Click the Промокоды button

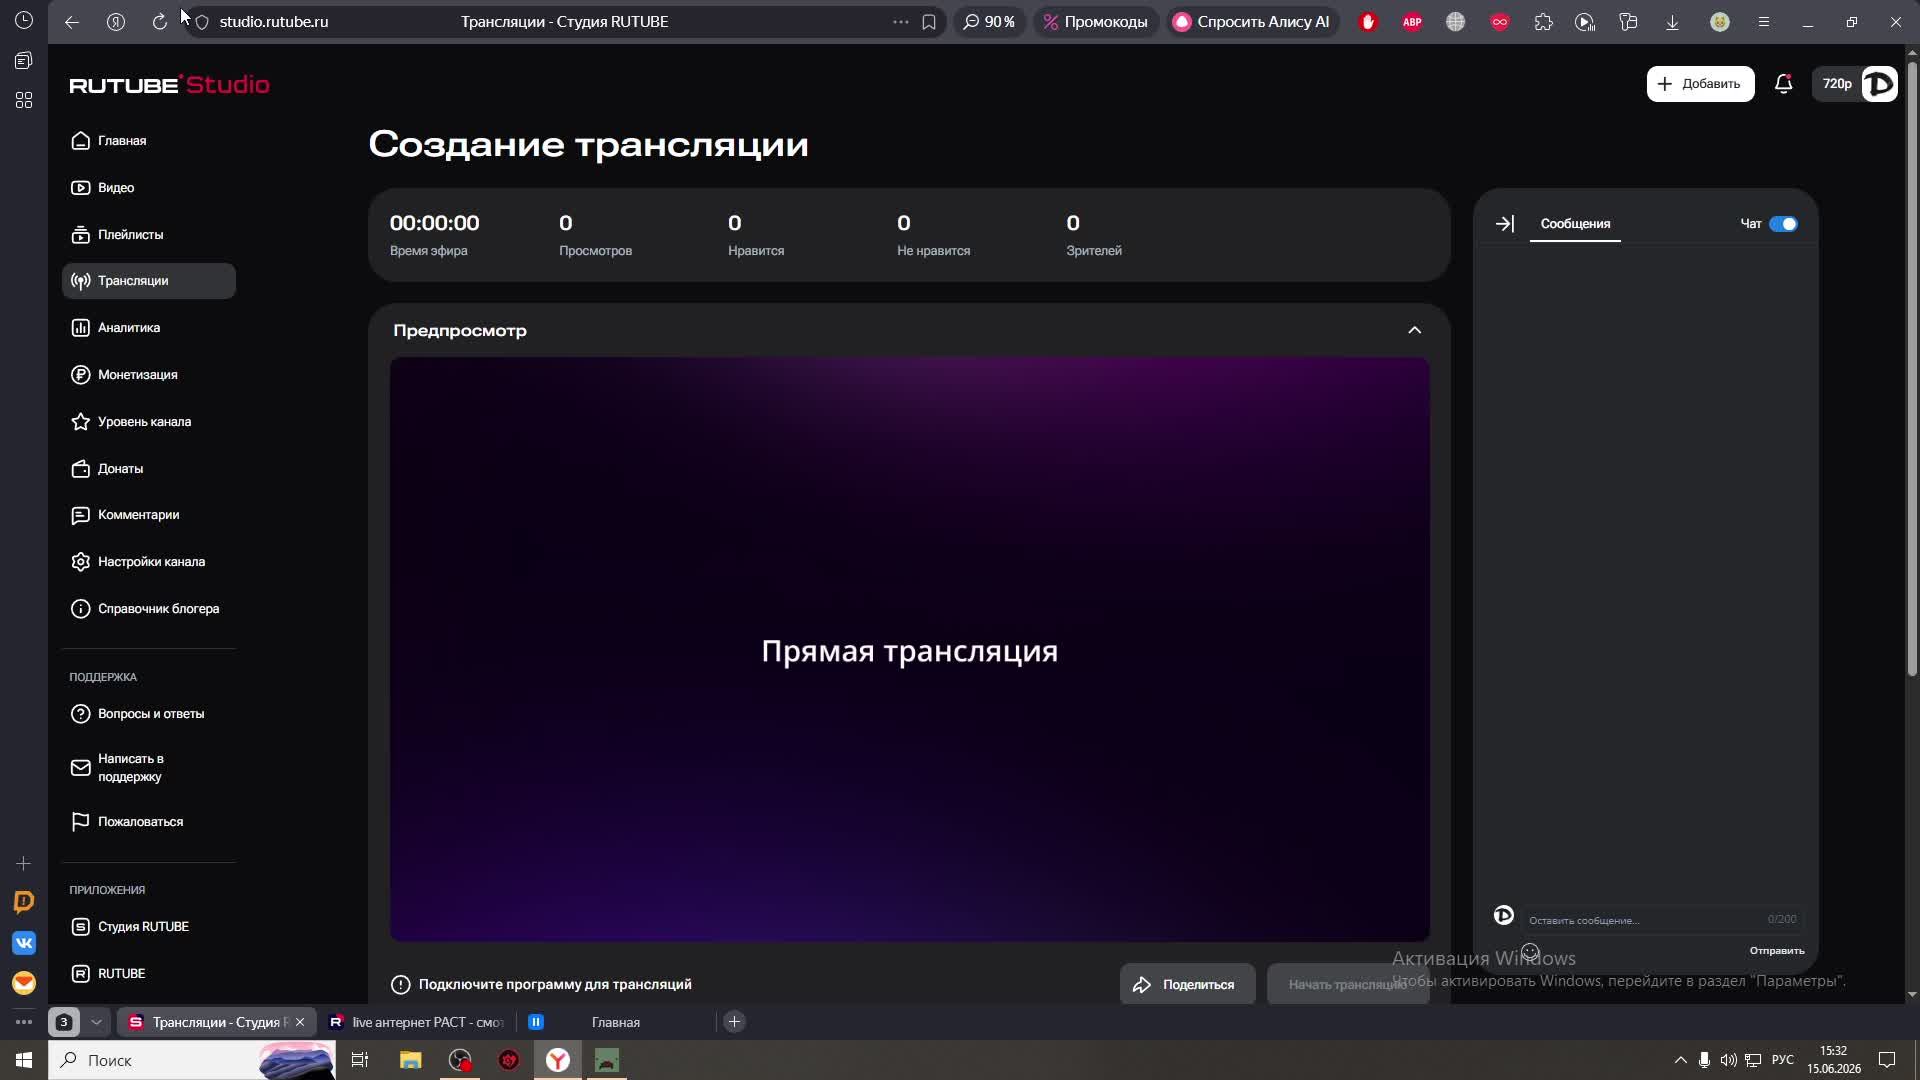coord(1095,22)
